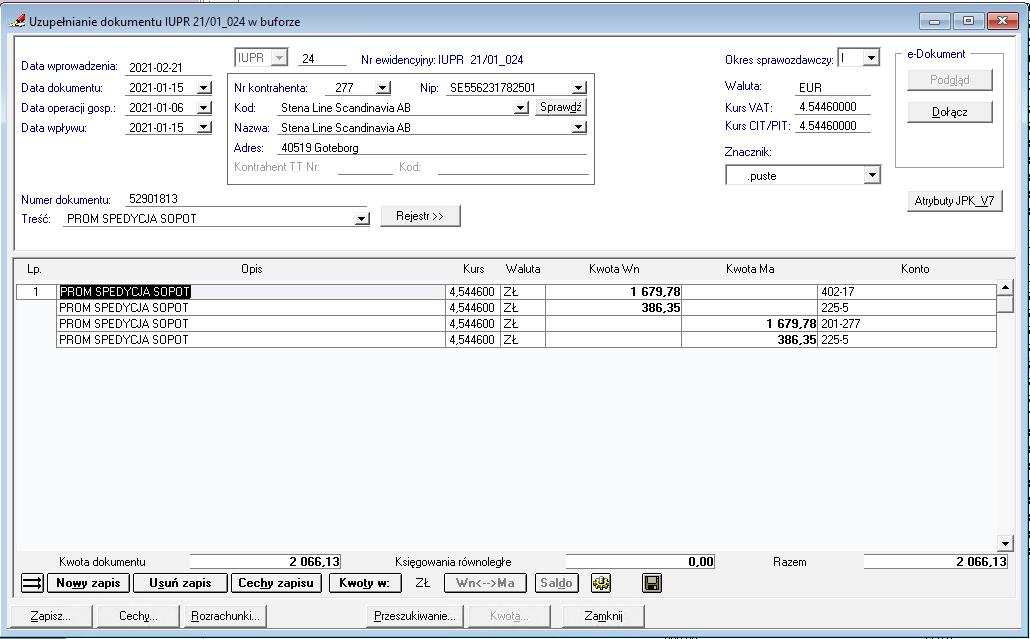This screenshot has width=1030, height=639.
Task: Expand the Nip dropdown arrow
Action: (x=579, y=88)
